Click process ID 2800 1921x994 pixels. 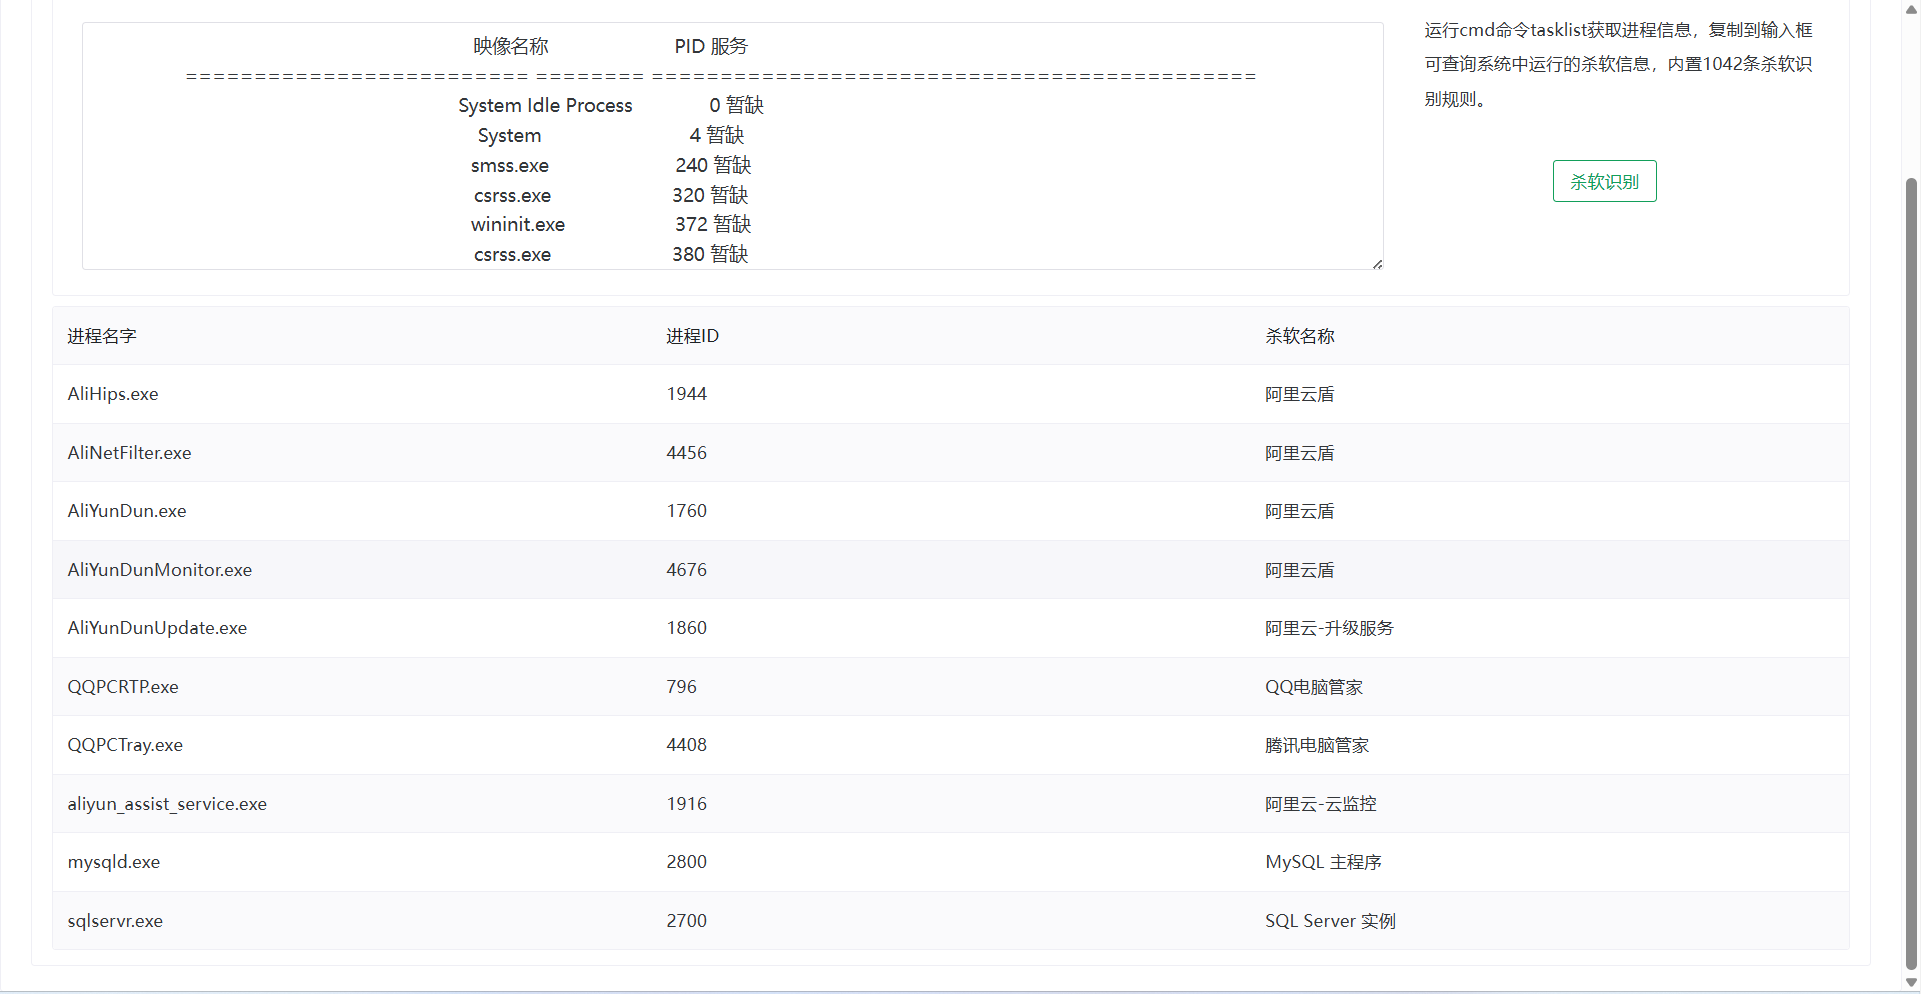[x=687, y=862]
